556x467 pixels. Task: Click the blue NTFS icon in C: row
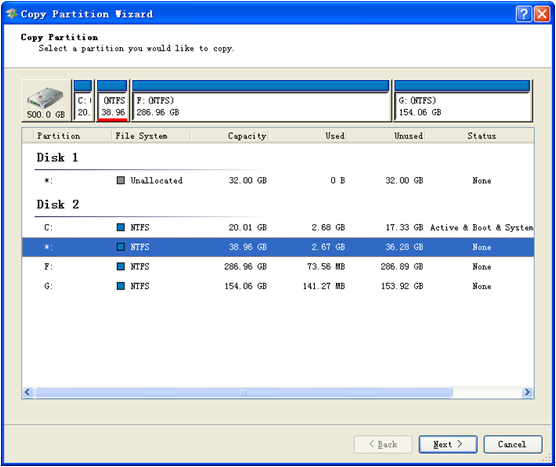point(121,227)
